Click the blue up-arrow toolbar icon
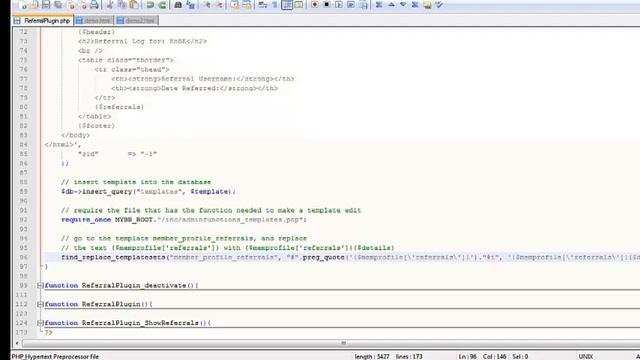The image size is (640, 360). [391, 5]
